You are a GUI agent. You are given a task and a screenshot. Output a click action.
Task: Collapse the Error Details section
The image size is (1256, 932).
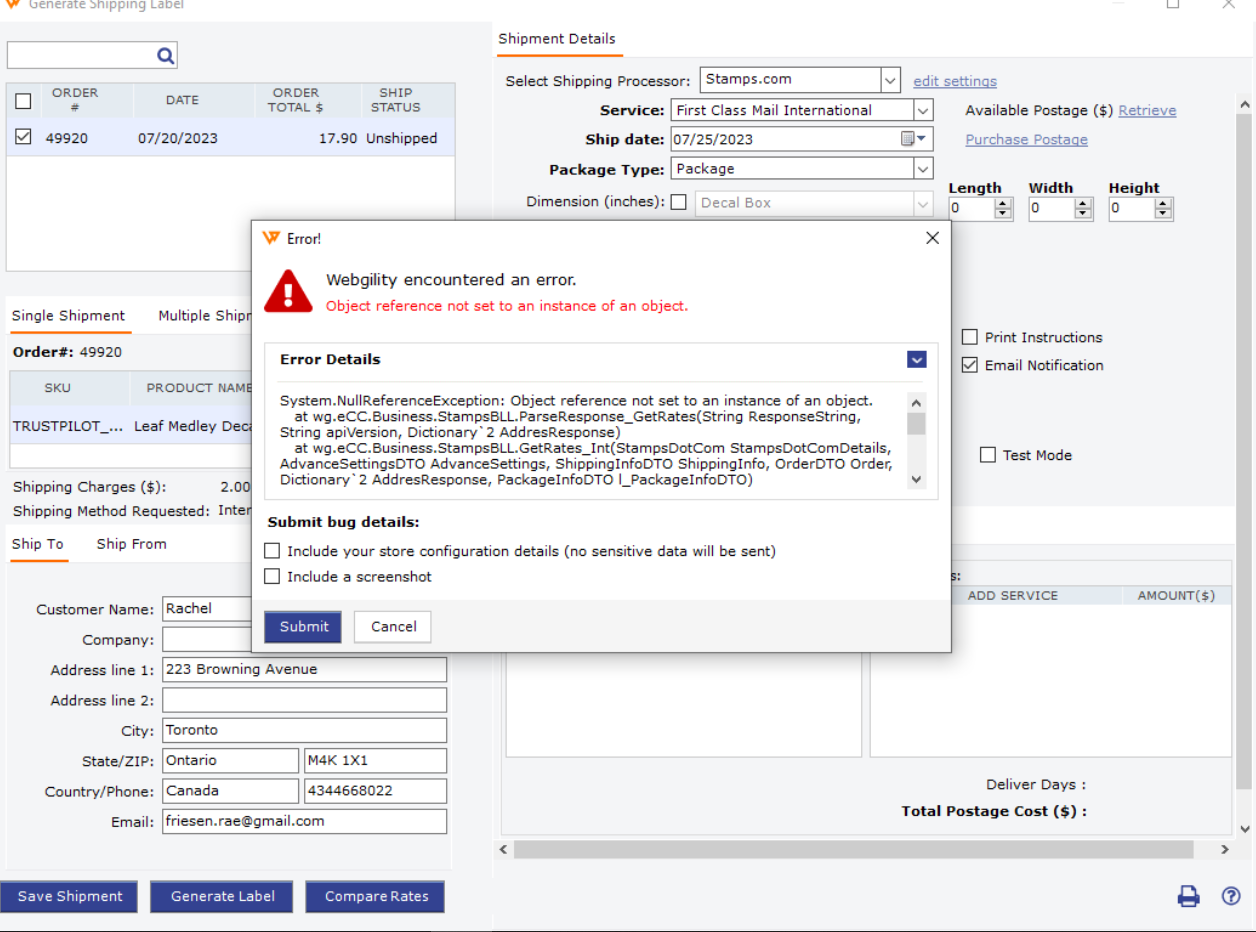coord(917,360)
